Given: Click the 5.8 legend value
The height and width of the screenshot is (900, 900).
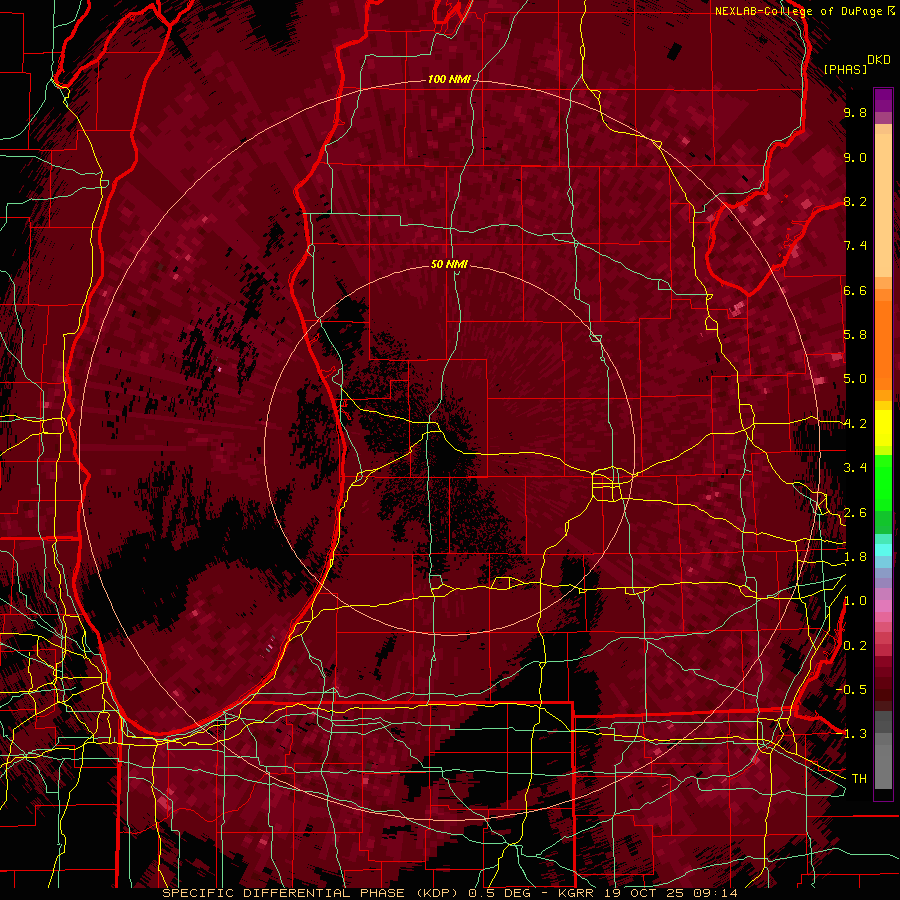Looking at the screenshot, I should [x=855, y=335].
